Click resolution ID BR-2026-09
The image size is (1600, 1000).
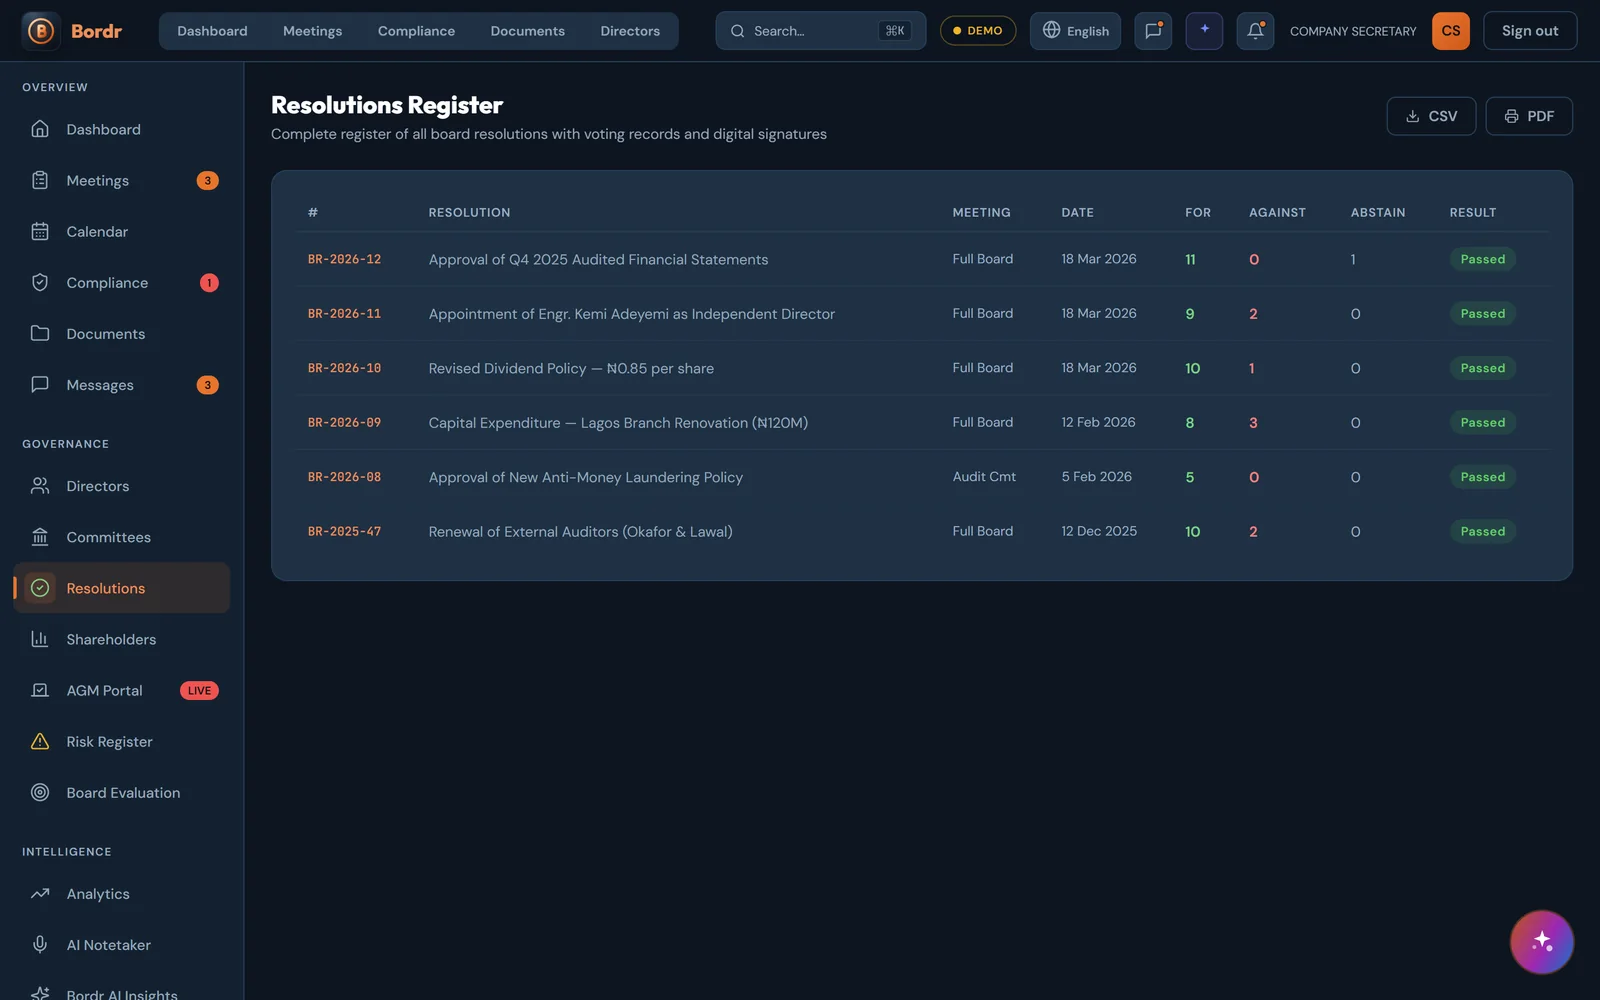(x=344, y=423)
